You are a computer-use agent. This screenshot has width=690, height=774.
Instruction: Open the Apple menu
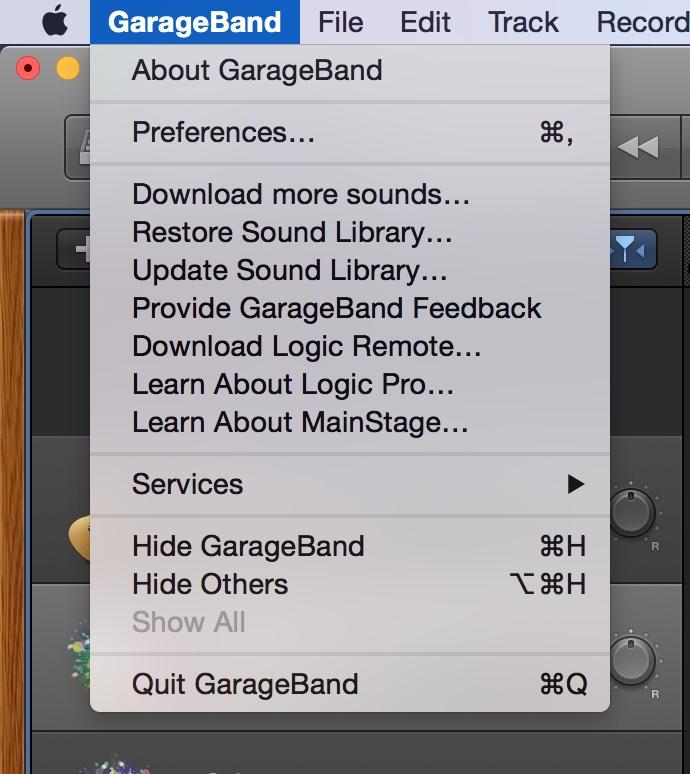point(55,21)
